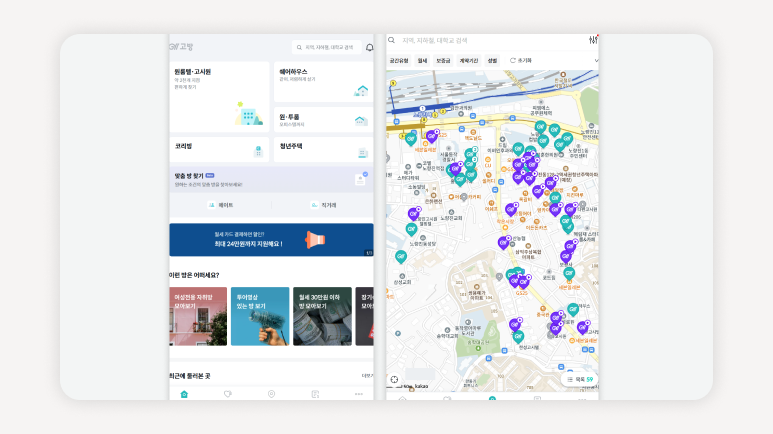
Task: Open the 고방 logo on home screen
Action: (x=181, y=47)
